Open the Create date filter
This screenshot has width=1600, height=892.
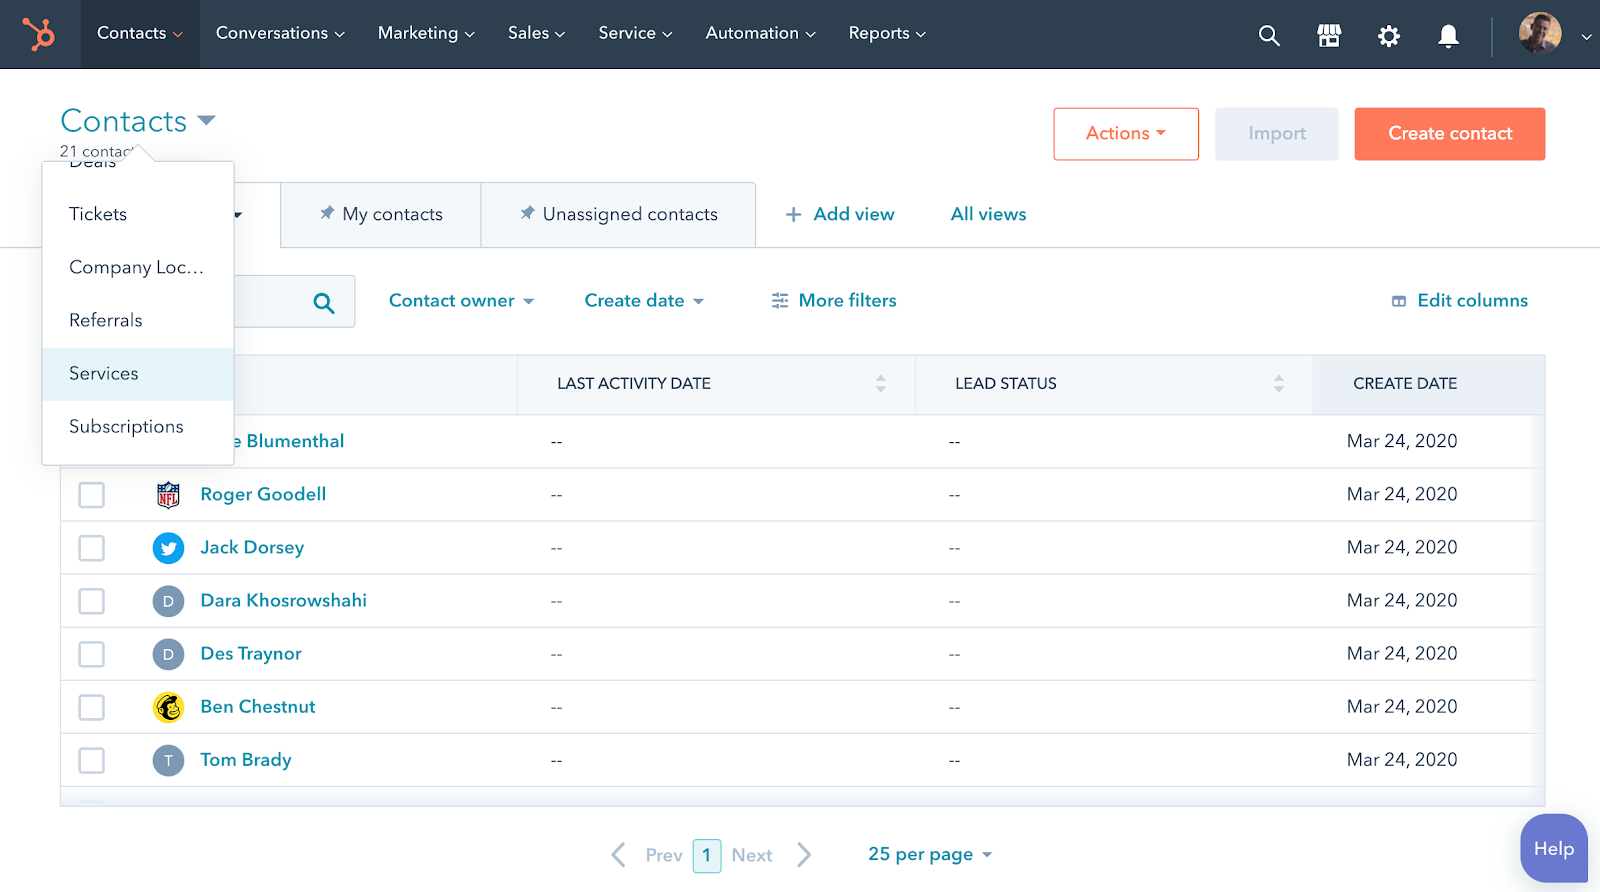(644, 301)
